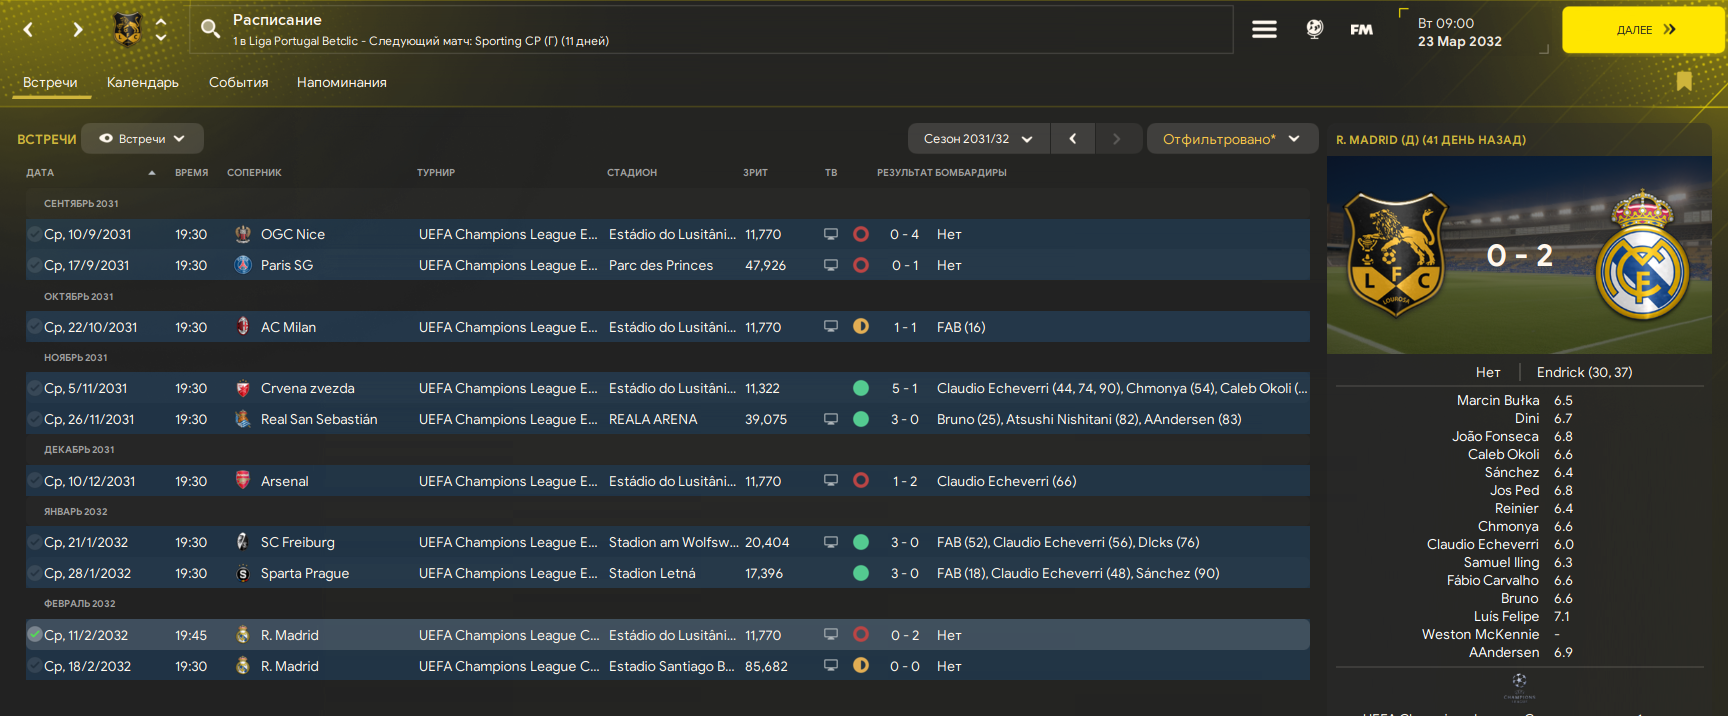The image size is (1728, 716).
Task: Click the OGC Nice club badge
Action: pos(243,234)
